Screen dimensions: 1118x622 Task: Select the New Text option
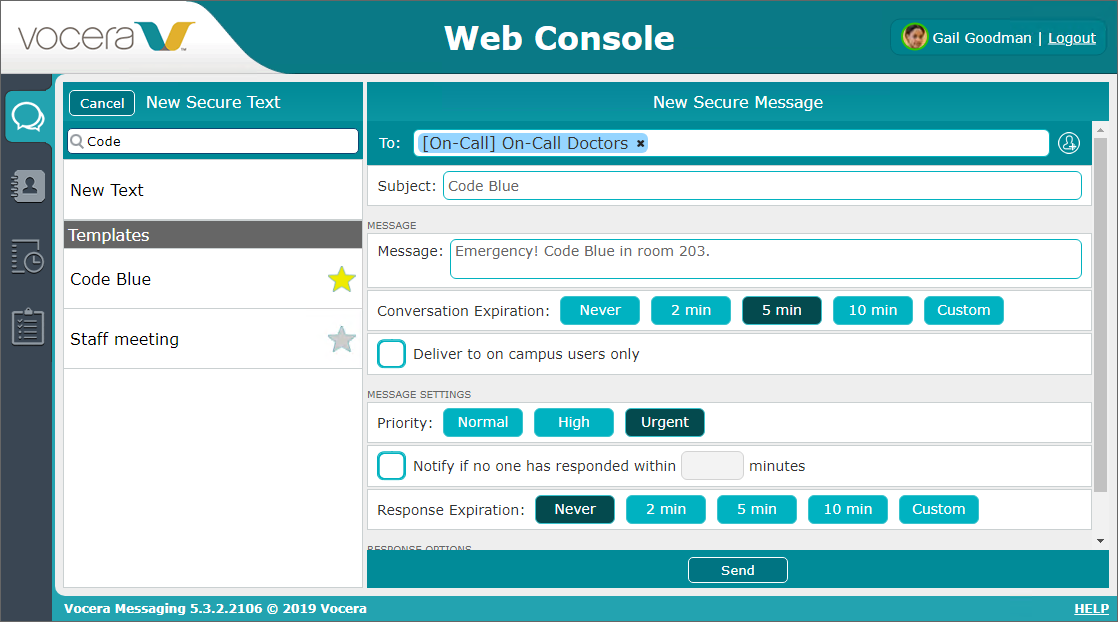click(x=213, y=190)
